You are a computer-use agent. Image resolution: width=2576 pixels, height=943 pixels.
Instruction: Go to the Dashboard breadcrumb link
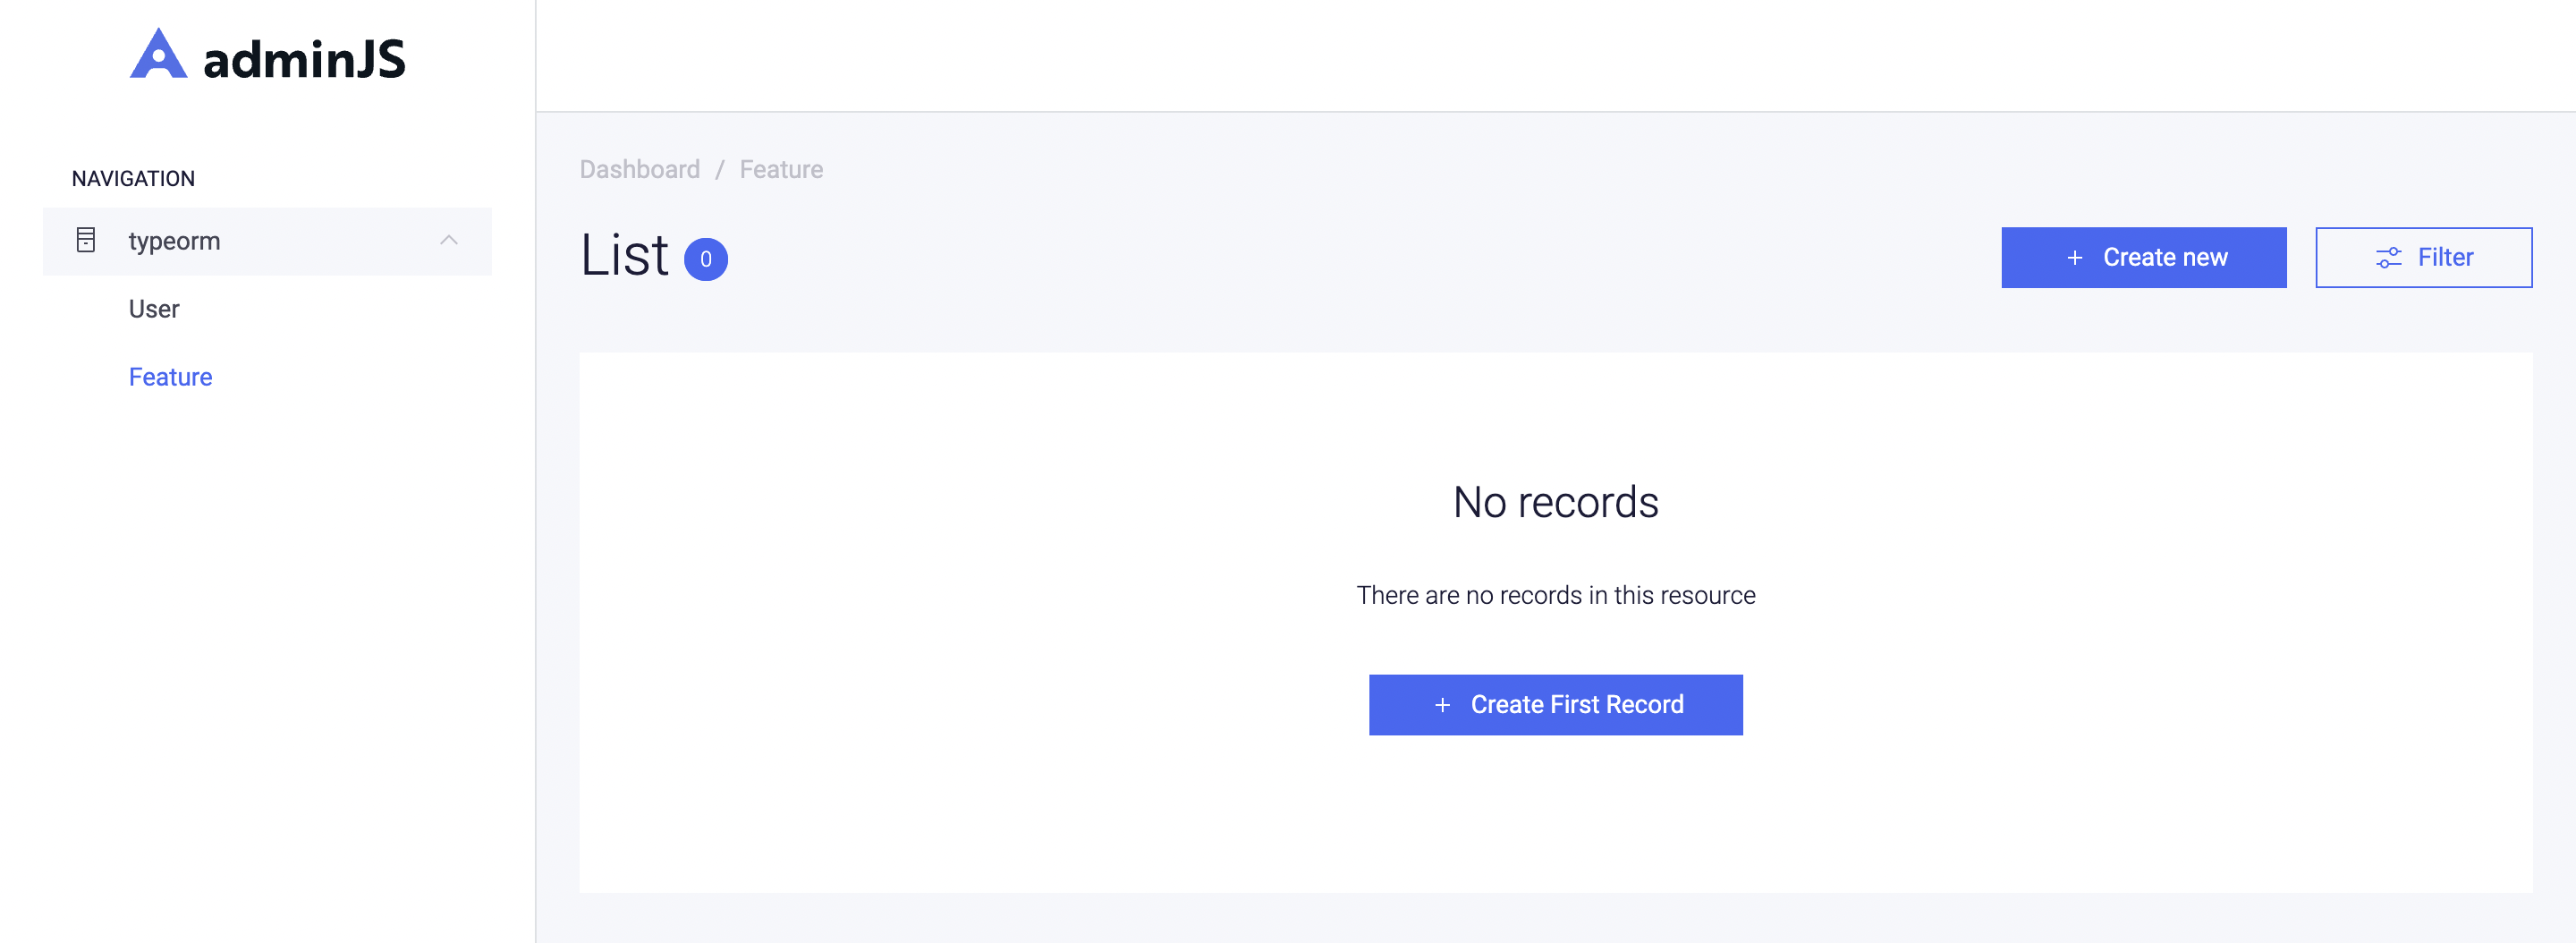640,169
